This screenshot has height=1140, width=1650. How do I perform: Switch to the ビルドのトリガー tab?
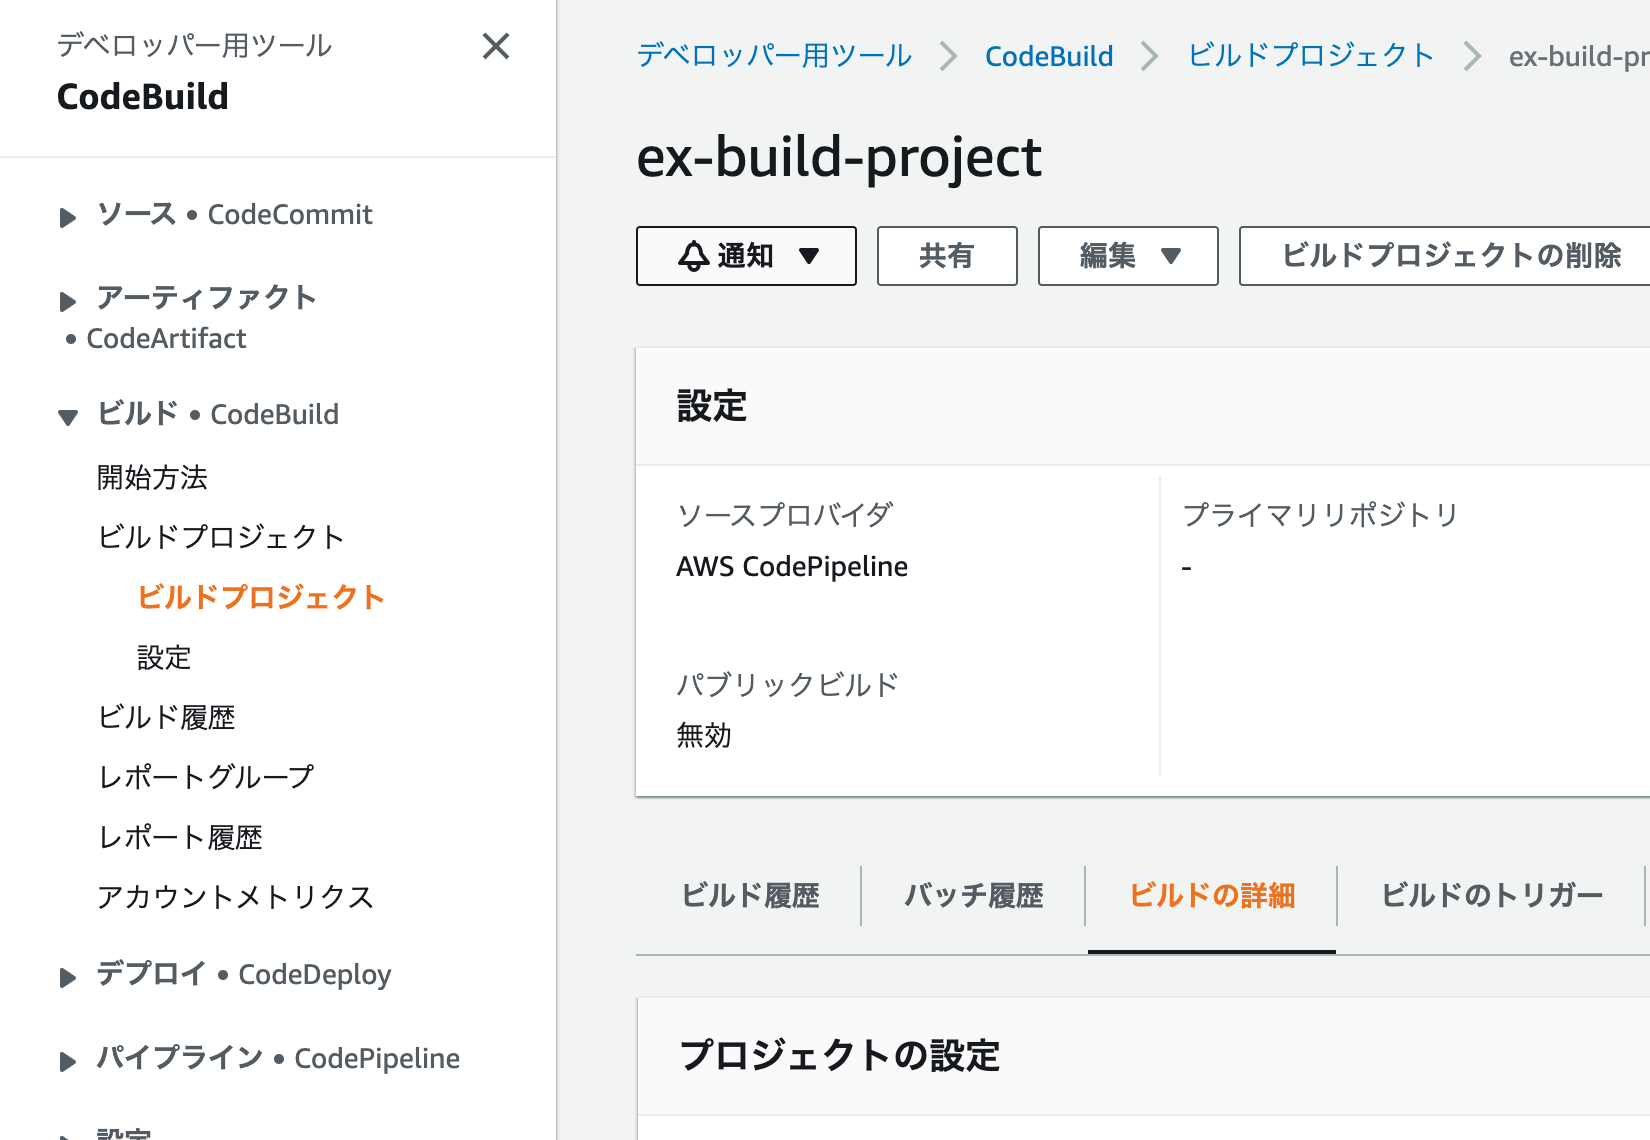1492,896
